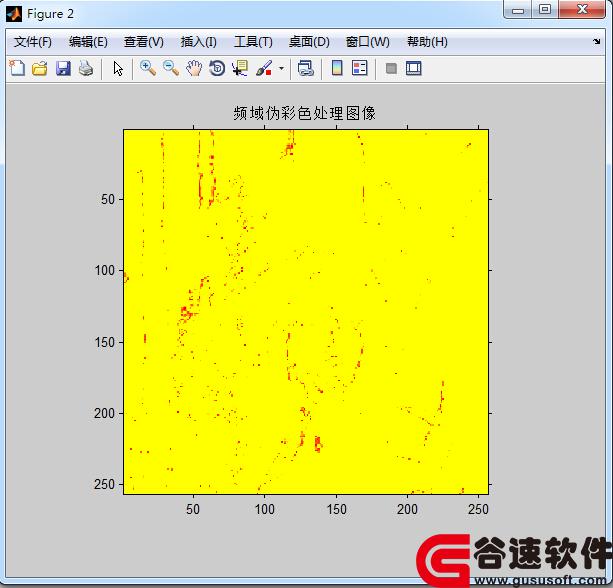
Task: Open the 查看(V) menu
Action: [x=144, y=41]
